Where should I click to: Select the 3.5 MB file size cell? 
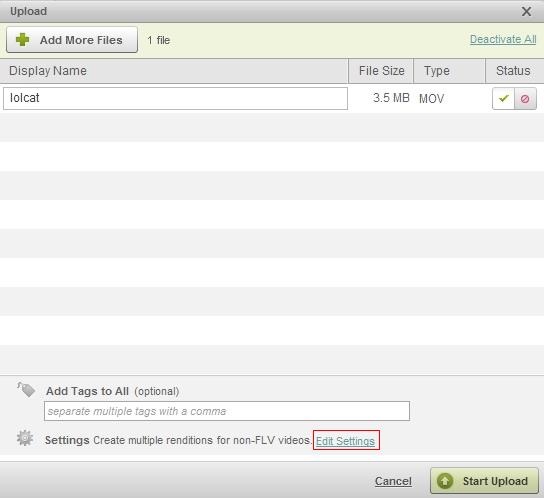[x=391, y=98]
